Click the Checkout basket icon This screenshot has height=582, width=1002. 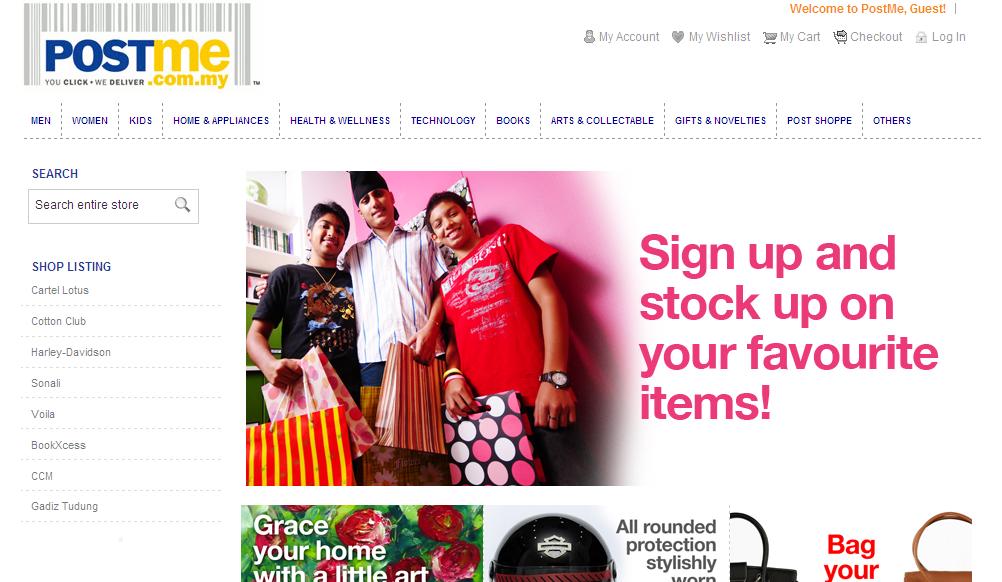pos(840,37)
